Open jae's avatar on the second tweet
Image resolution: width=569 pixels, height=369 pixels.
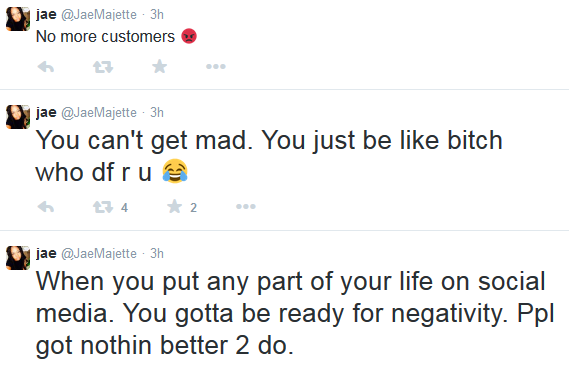[x=18, y=117]
